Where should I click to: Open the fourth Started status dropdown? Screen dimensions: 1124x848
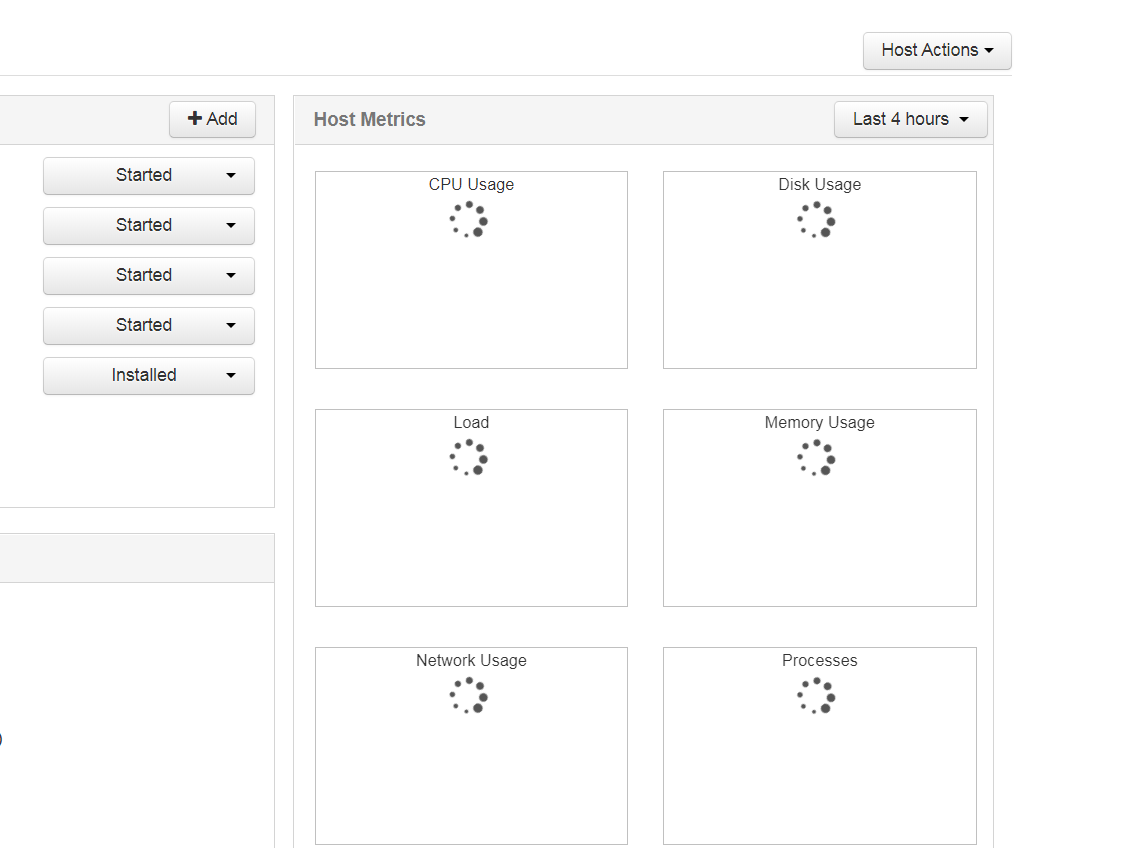pos(148,325)
